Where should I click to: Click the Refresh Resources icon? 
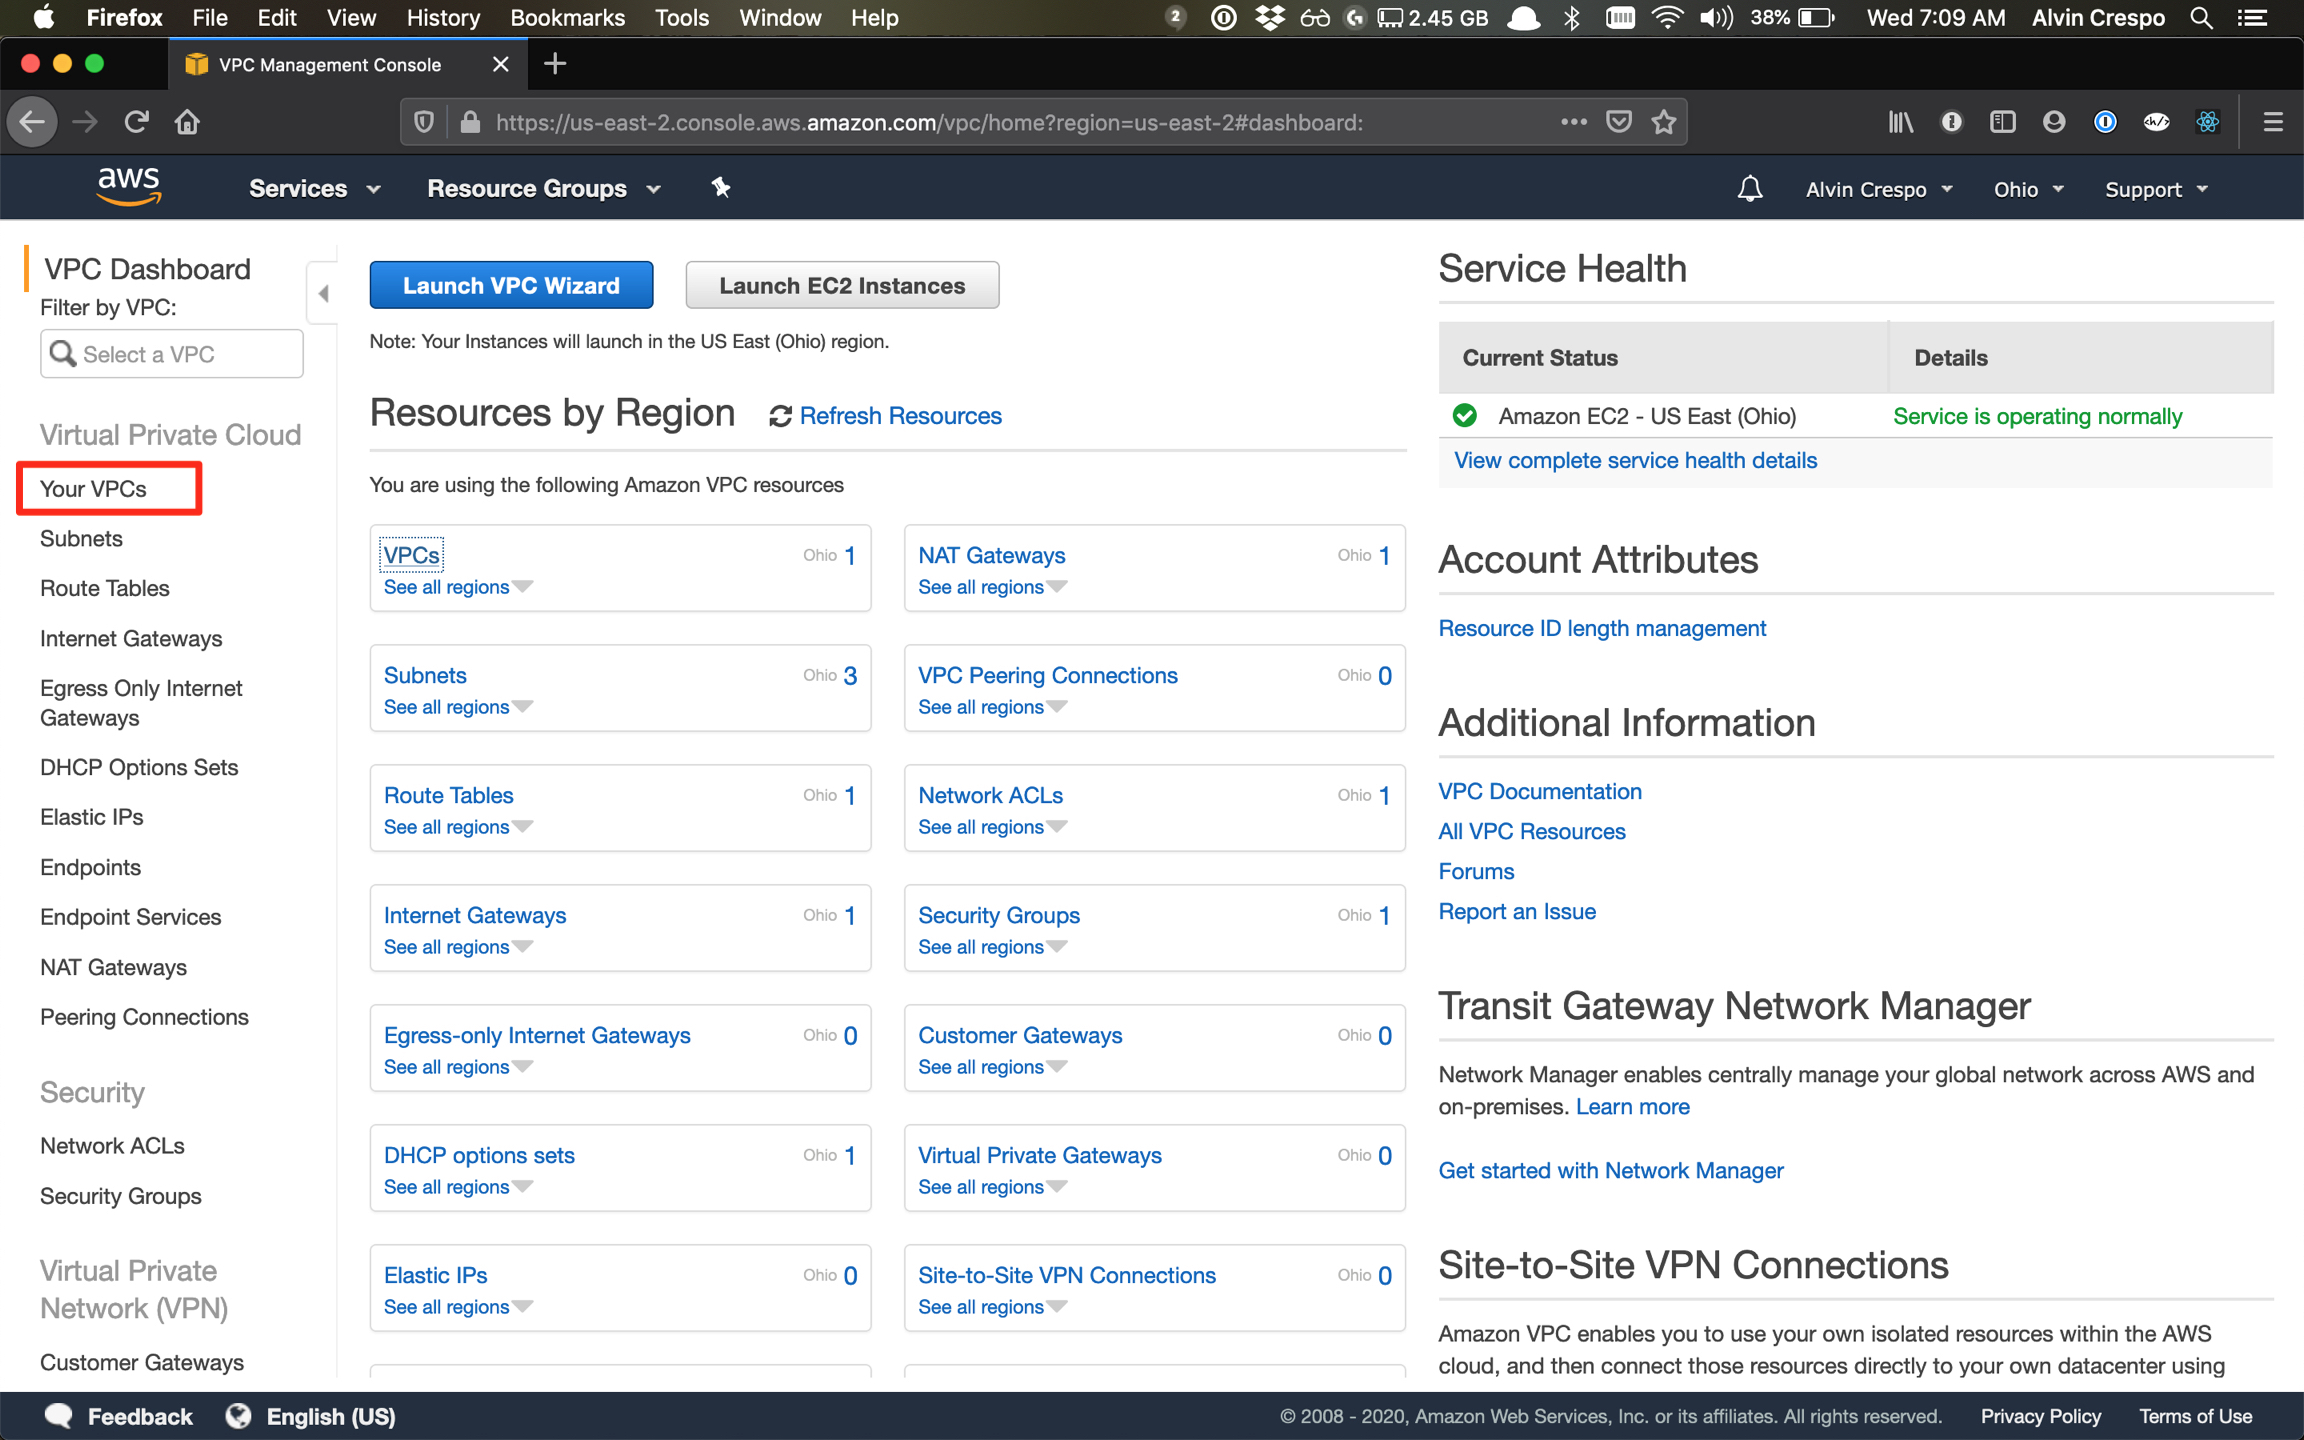(x=779, y=416)
